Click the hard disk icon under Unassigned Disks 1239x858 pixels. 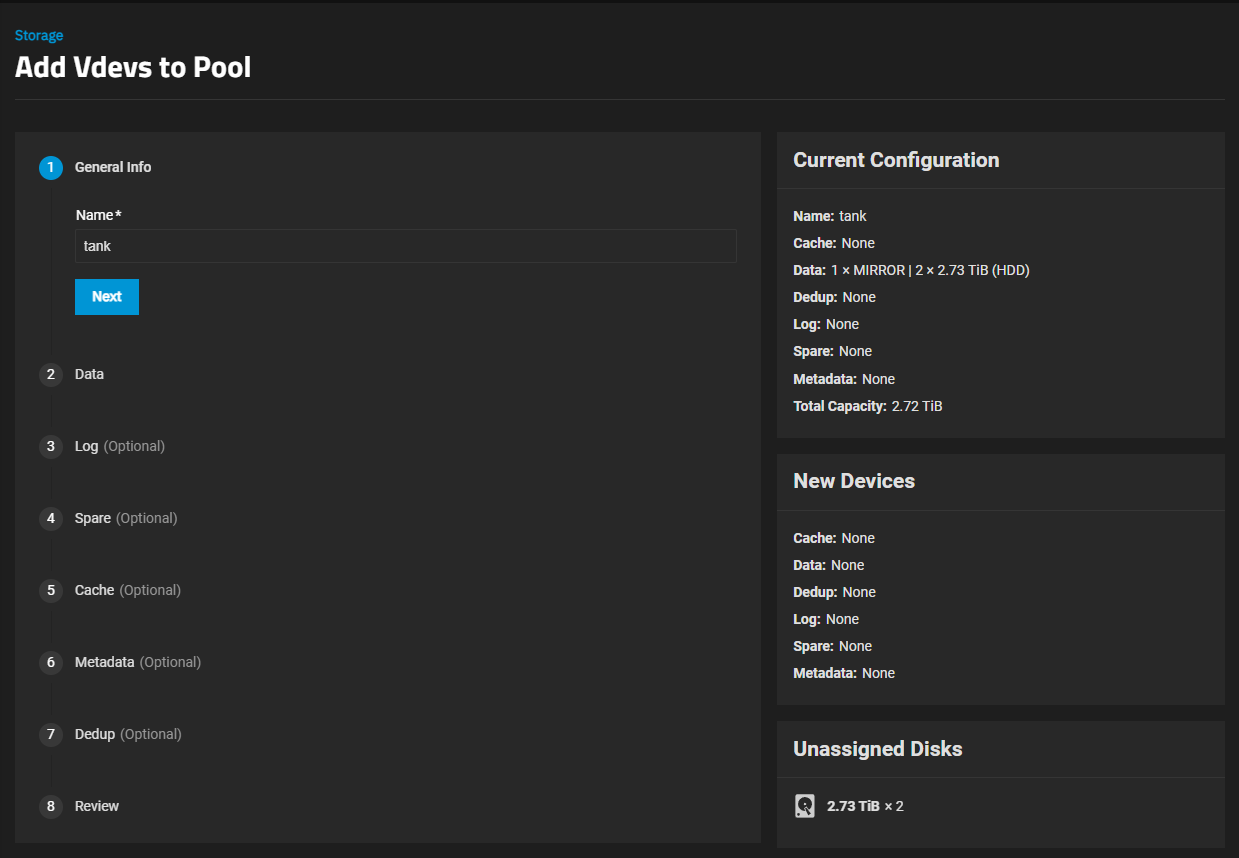[x=805, y=806]
